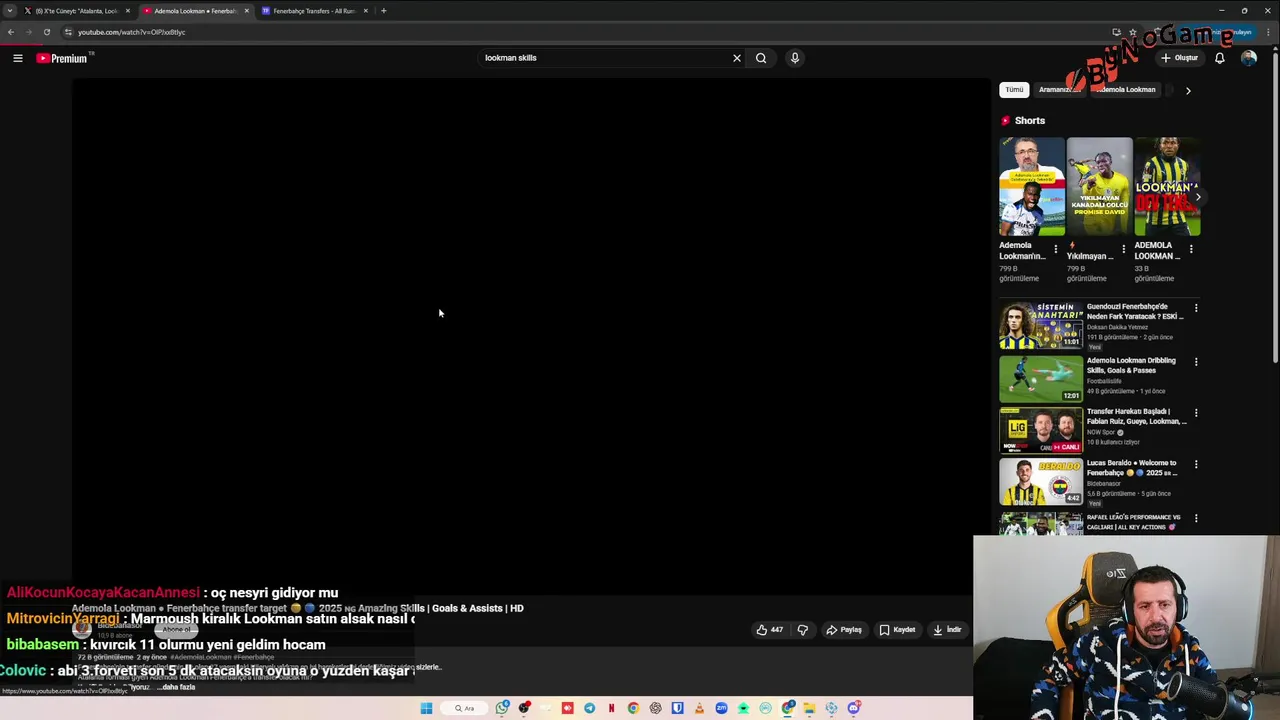Open the Oluştur create button
Image resolution: width=1280 pixels, height=720 pixels.
(x=1179, y=58)
